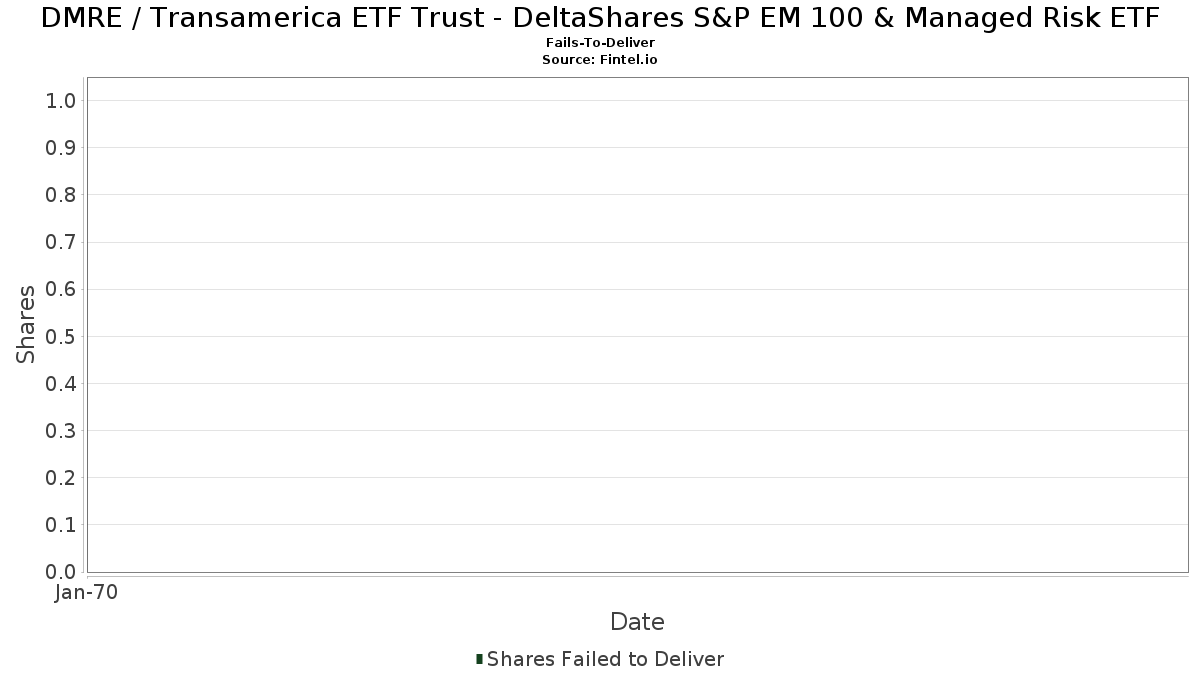Click the Date axis title
Image resolution: width=1200 pixels, height=675 pixels.
tap(637, 622)
